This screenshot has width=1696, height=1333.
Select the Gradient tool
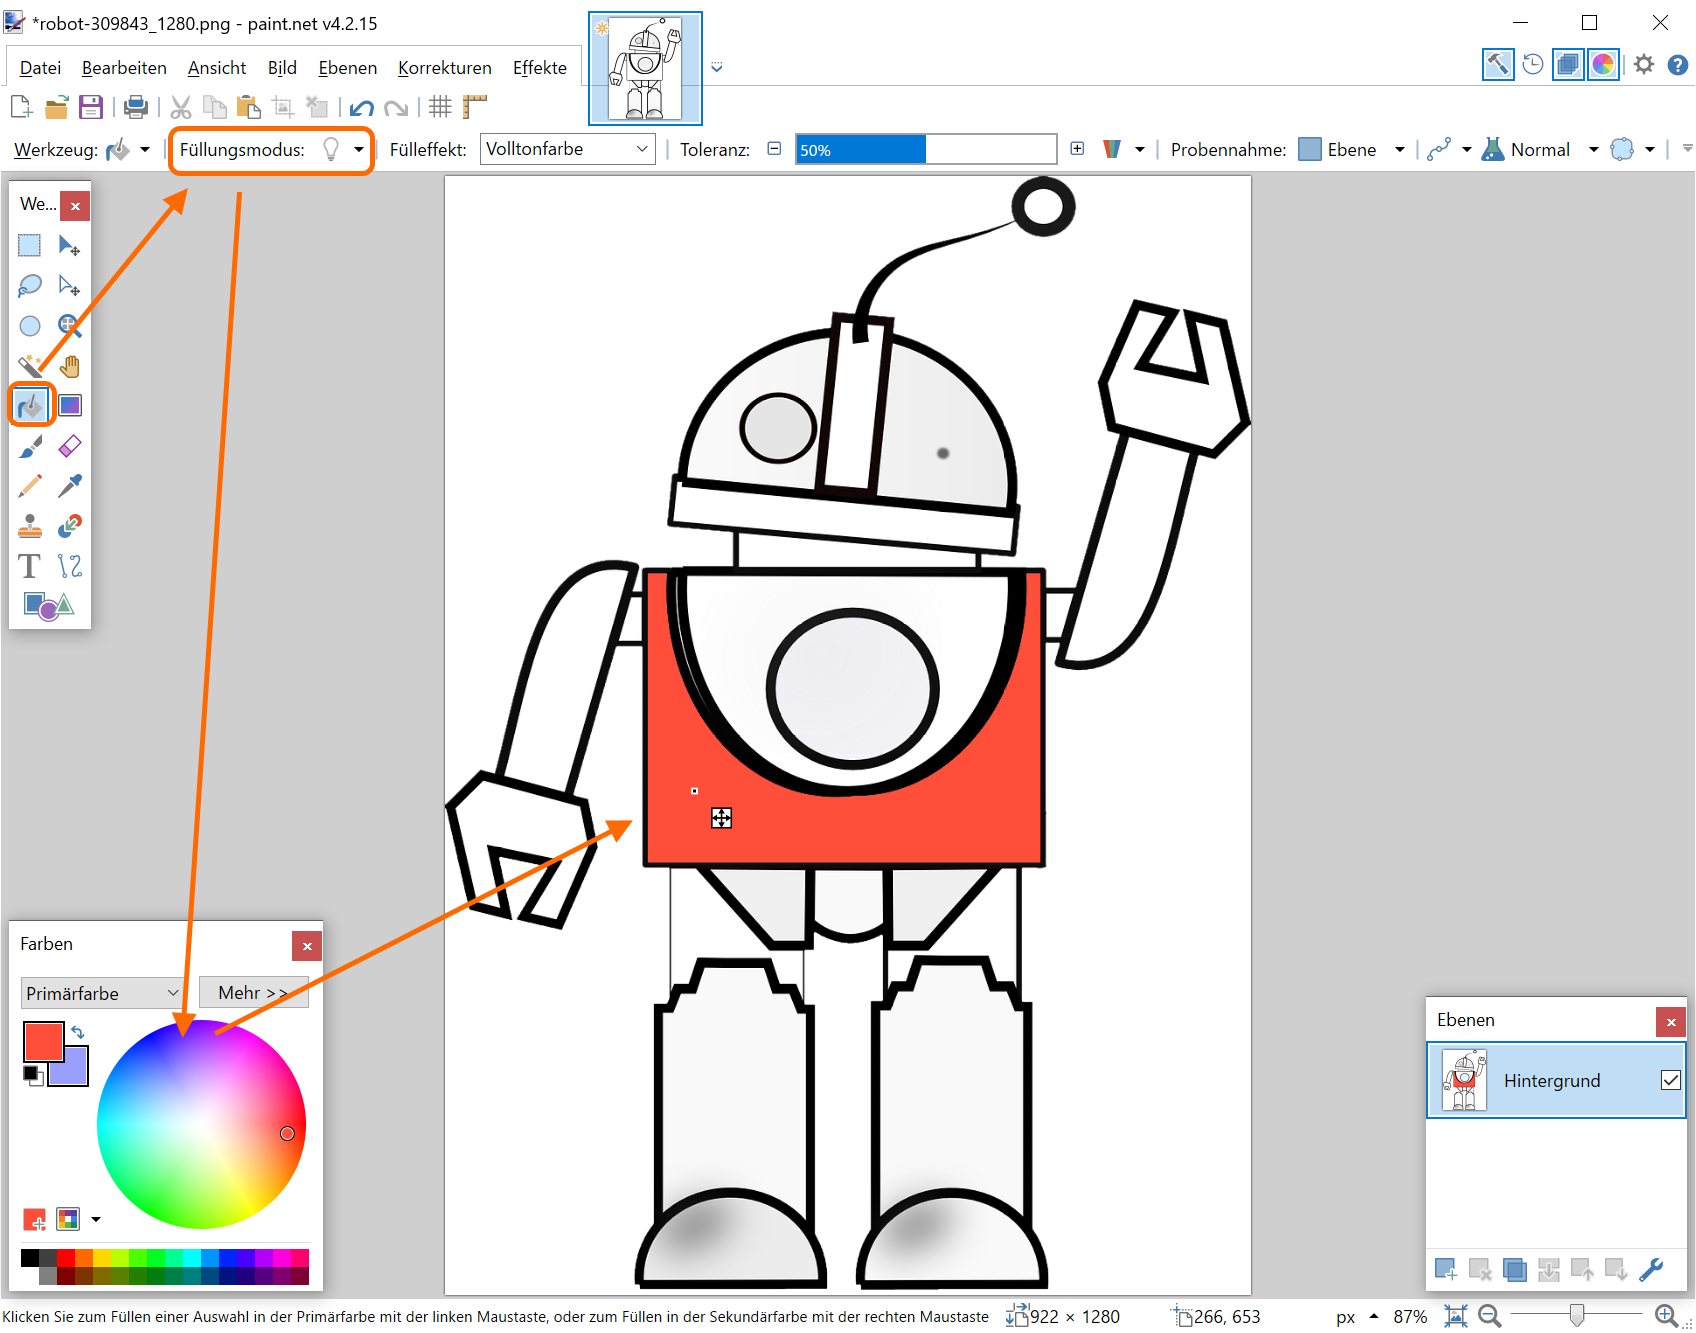(70, 406)
